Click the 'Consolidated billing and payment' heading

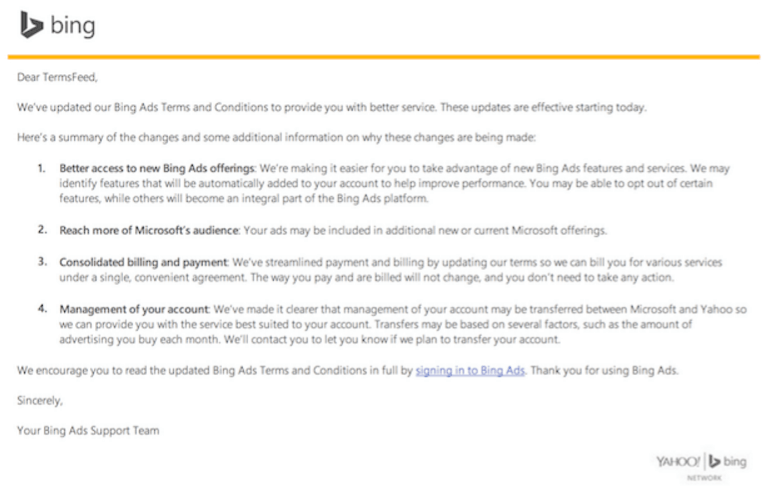pos(145,262)
